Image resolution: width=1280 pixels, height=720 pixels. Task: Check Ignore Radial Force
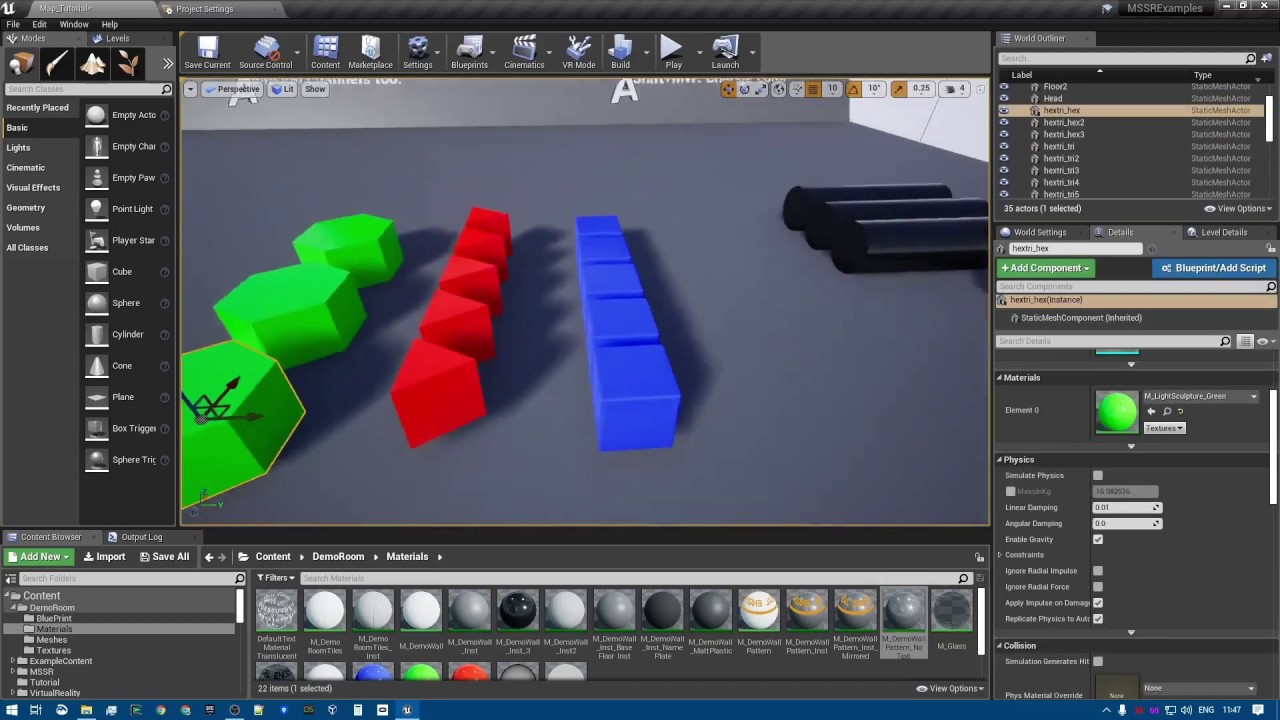point(1098,587)
